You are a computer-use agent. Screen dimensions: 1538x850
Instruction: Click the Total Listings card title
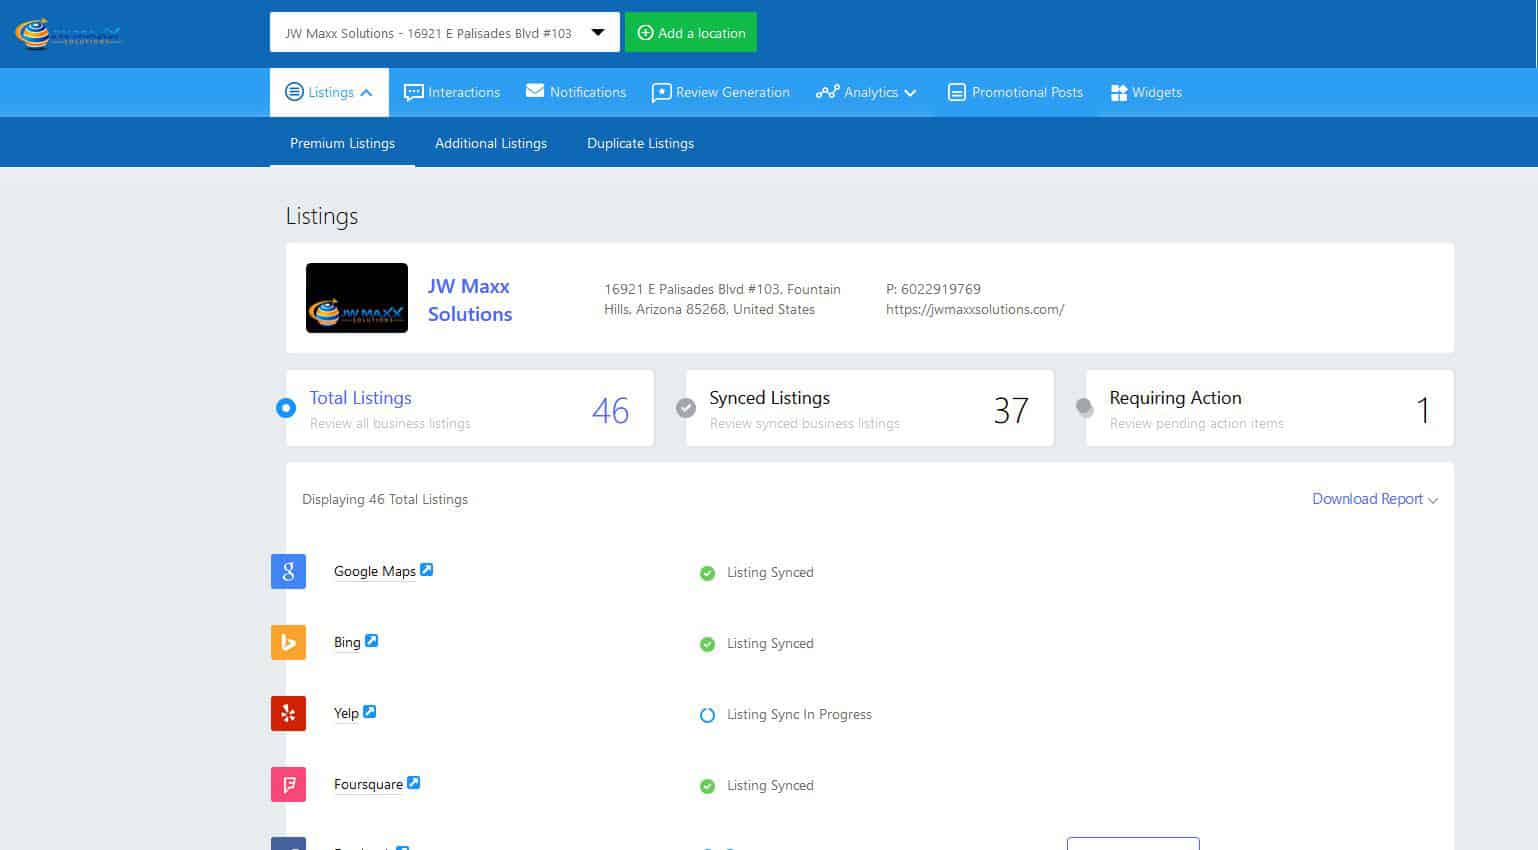[360, 398]
